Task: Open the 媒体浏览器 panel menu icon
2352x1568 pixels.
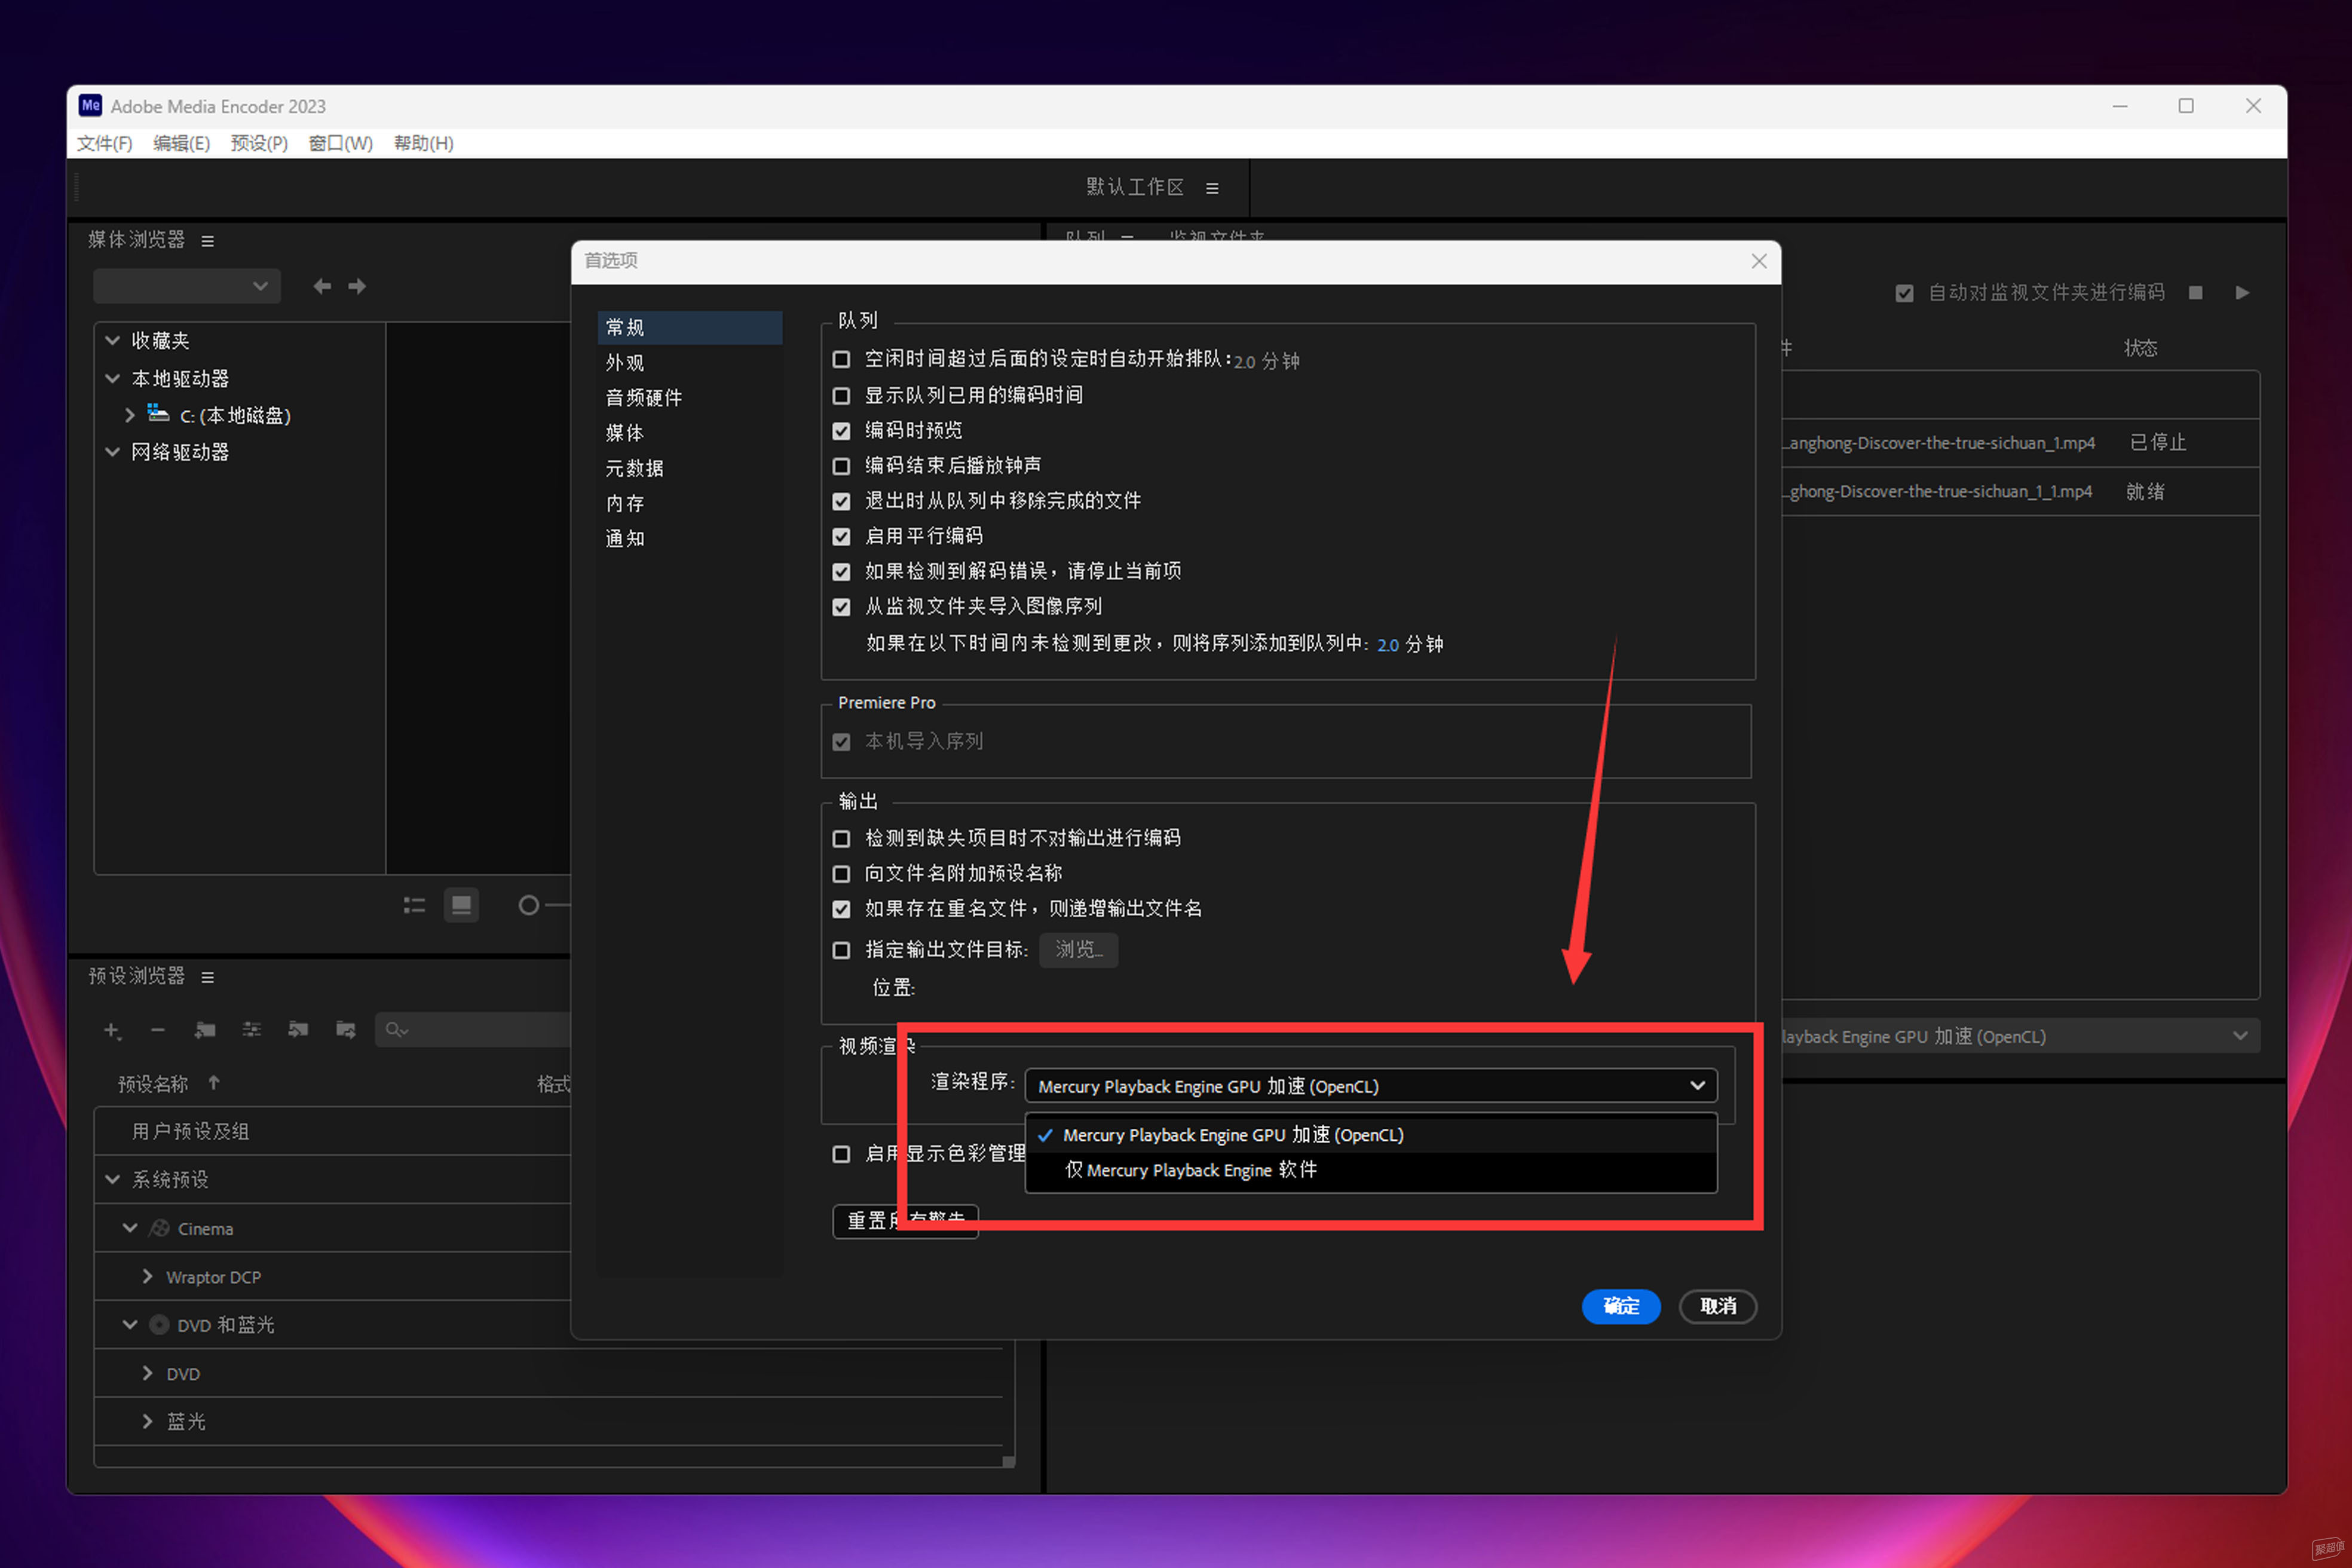Action: tap(208, 241)
